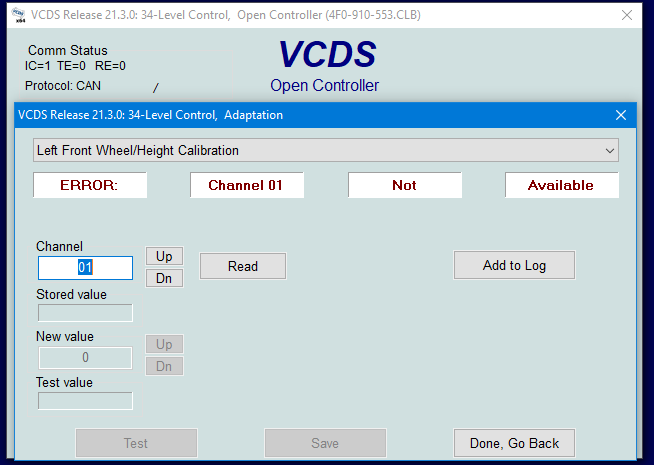Viewport: 654px width, 465px height.
Task: Click the Test button
Action: pyautogui.click(x=136, y=443)
